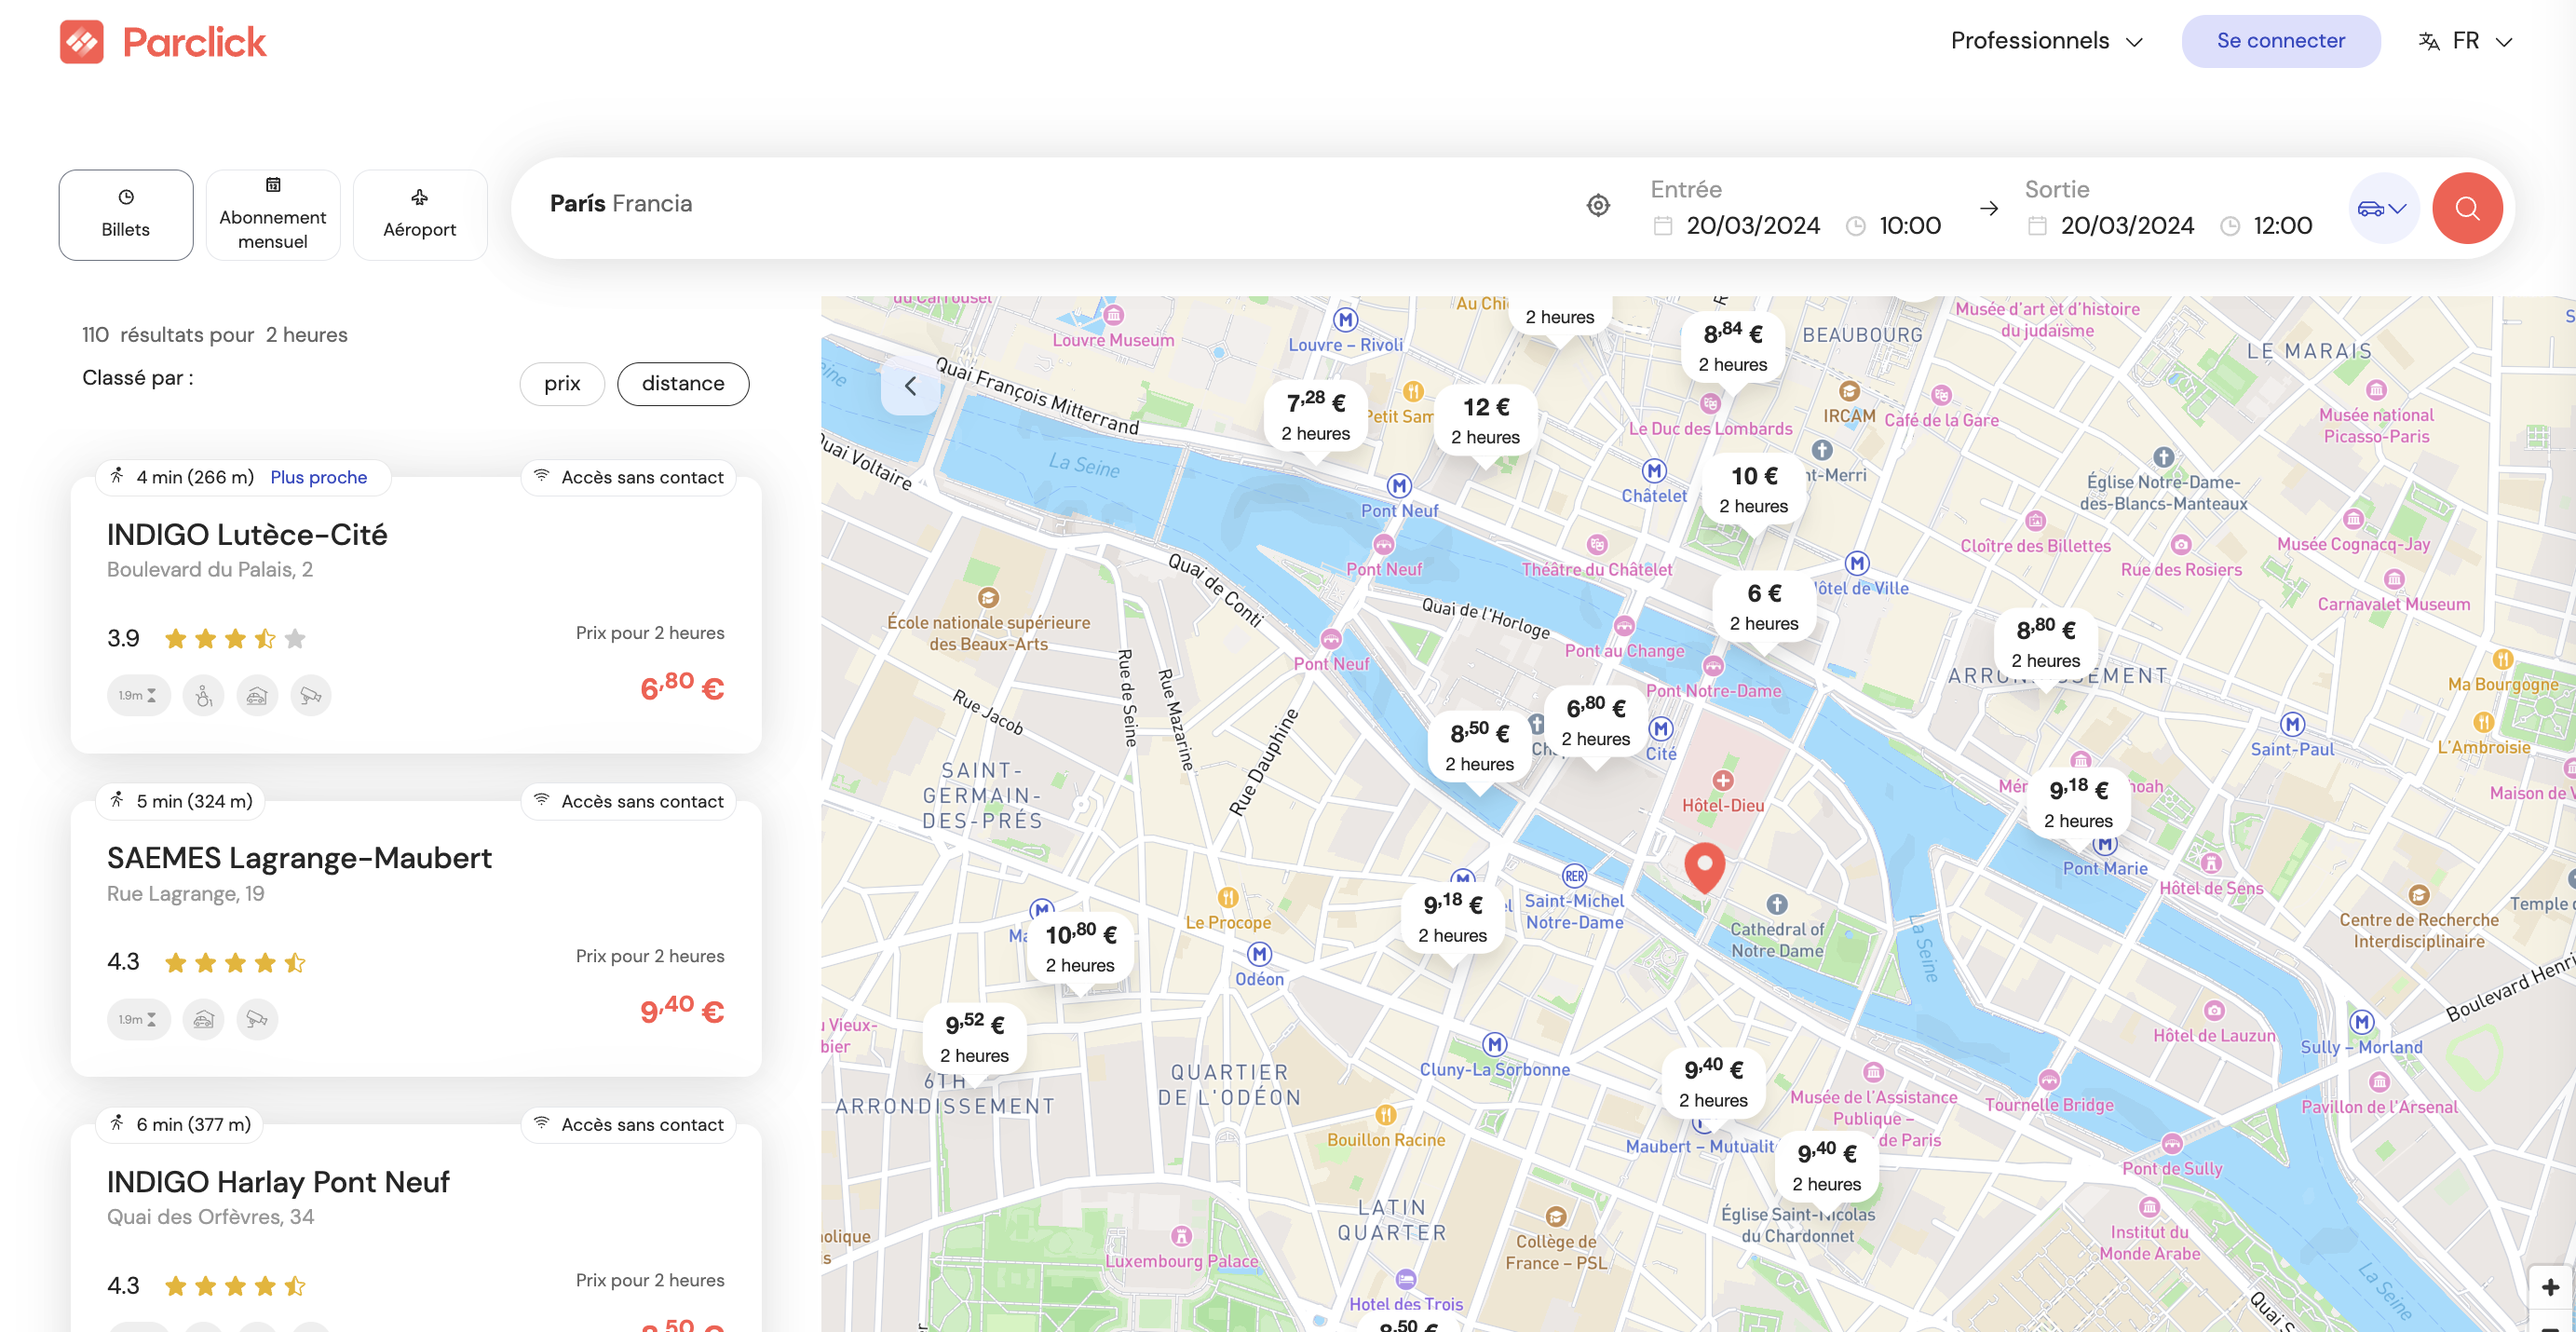Click the wheelchair accessibility icon on INDIGO Lutèce-Cité
The image size is (2576, 1332).
tap(203, 694)
